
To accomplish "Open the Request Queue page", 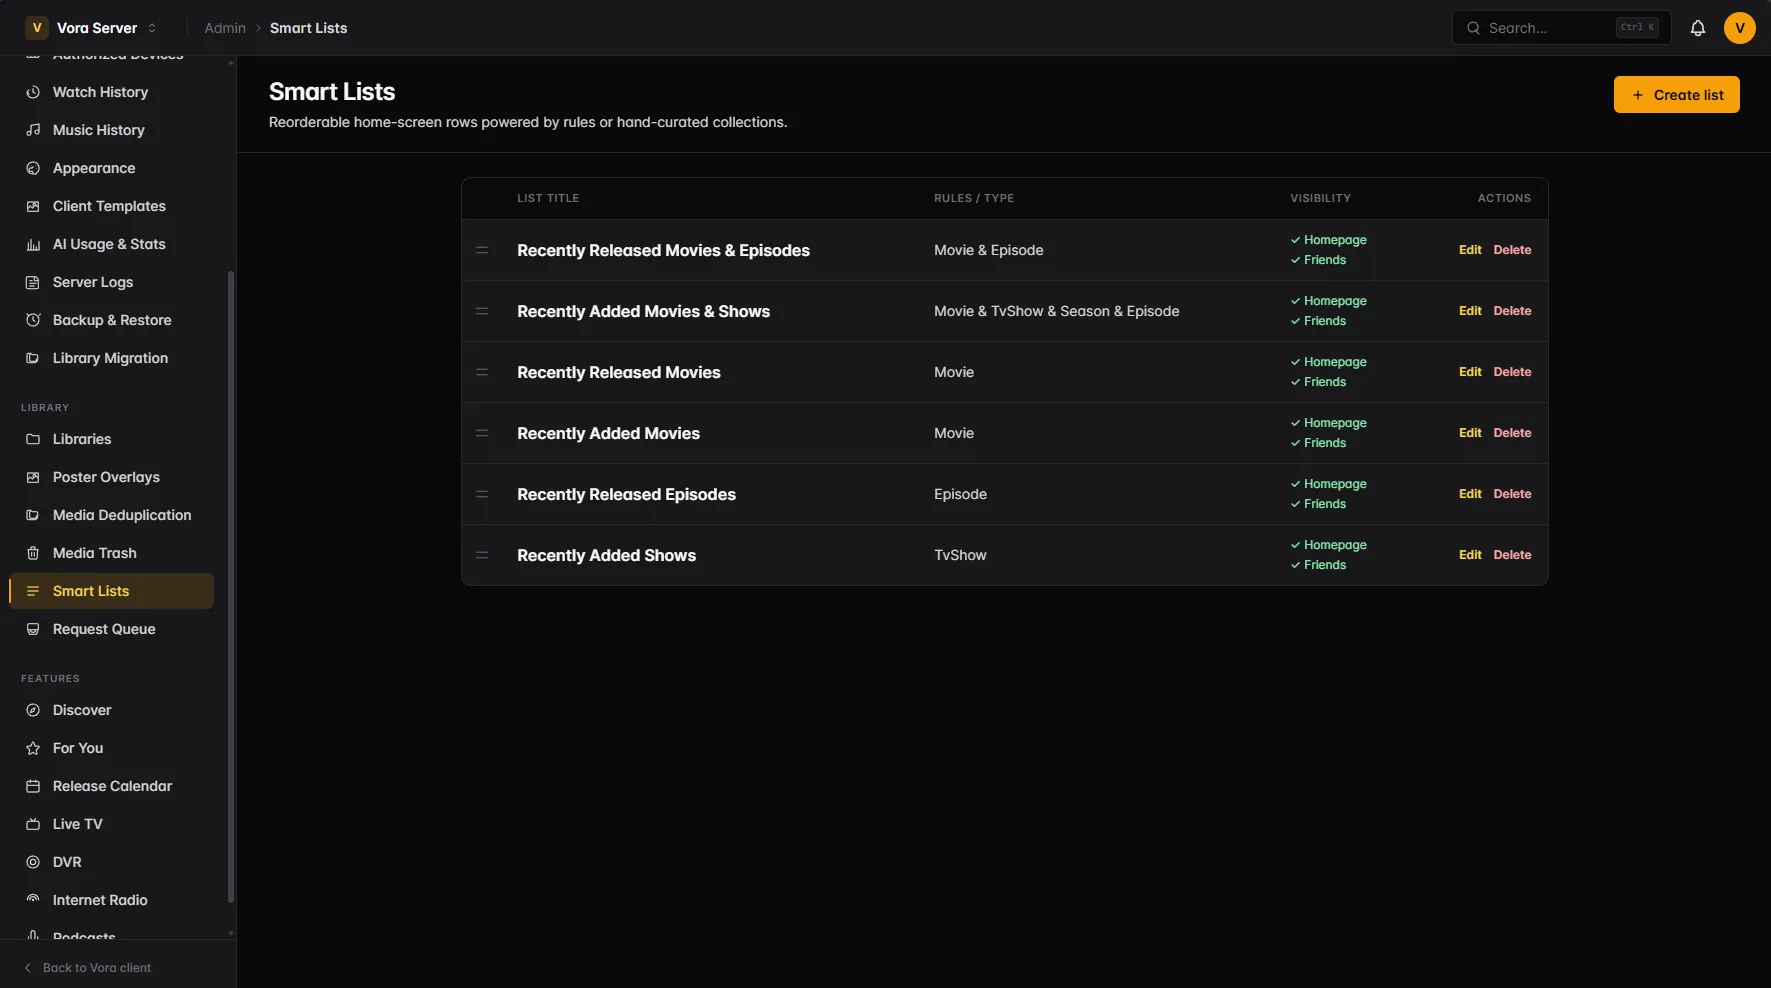I will (x=112, y=629).
